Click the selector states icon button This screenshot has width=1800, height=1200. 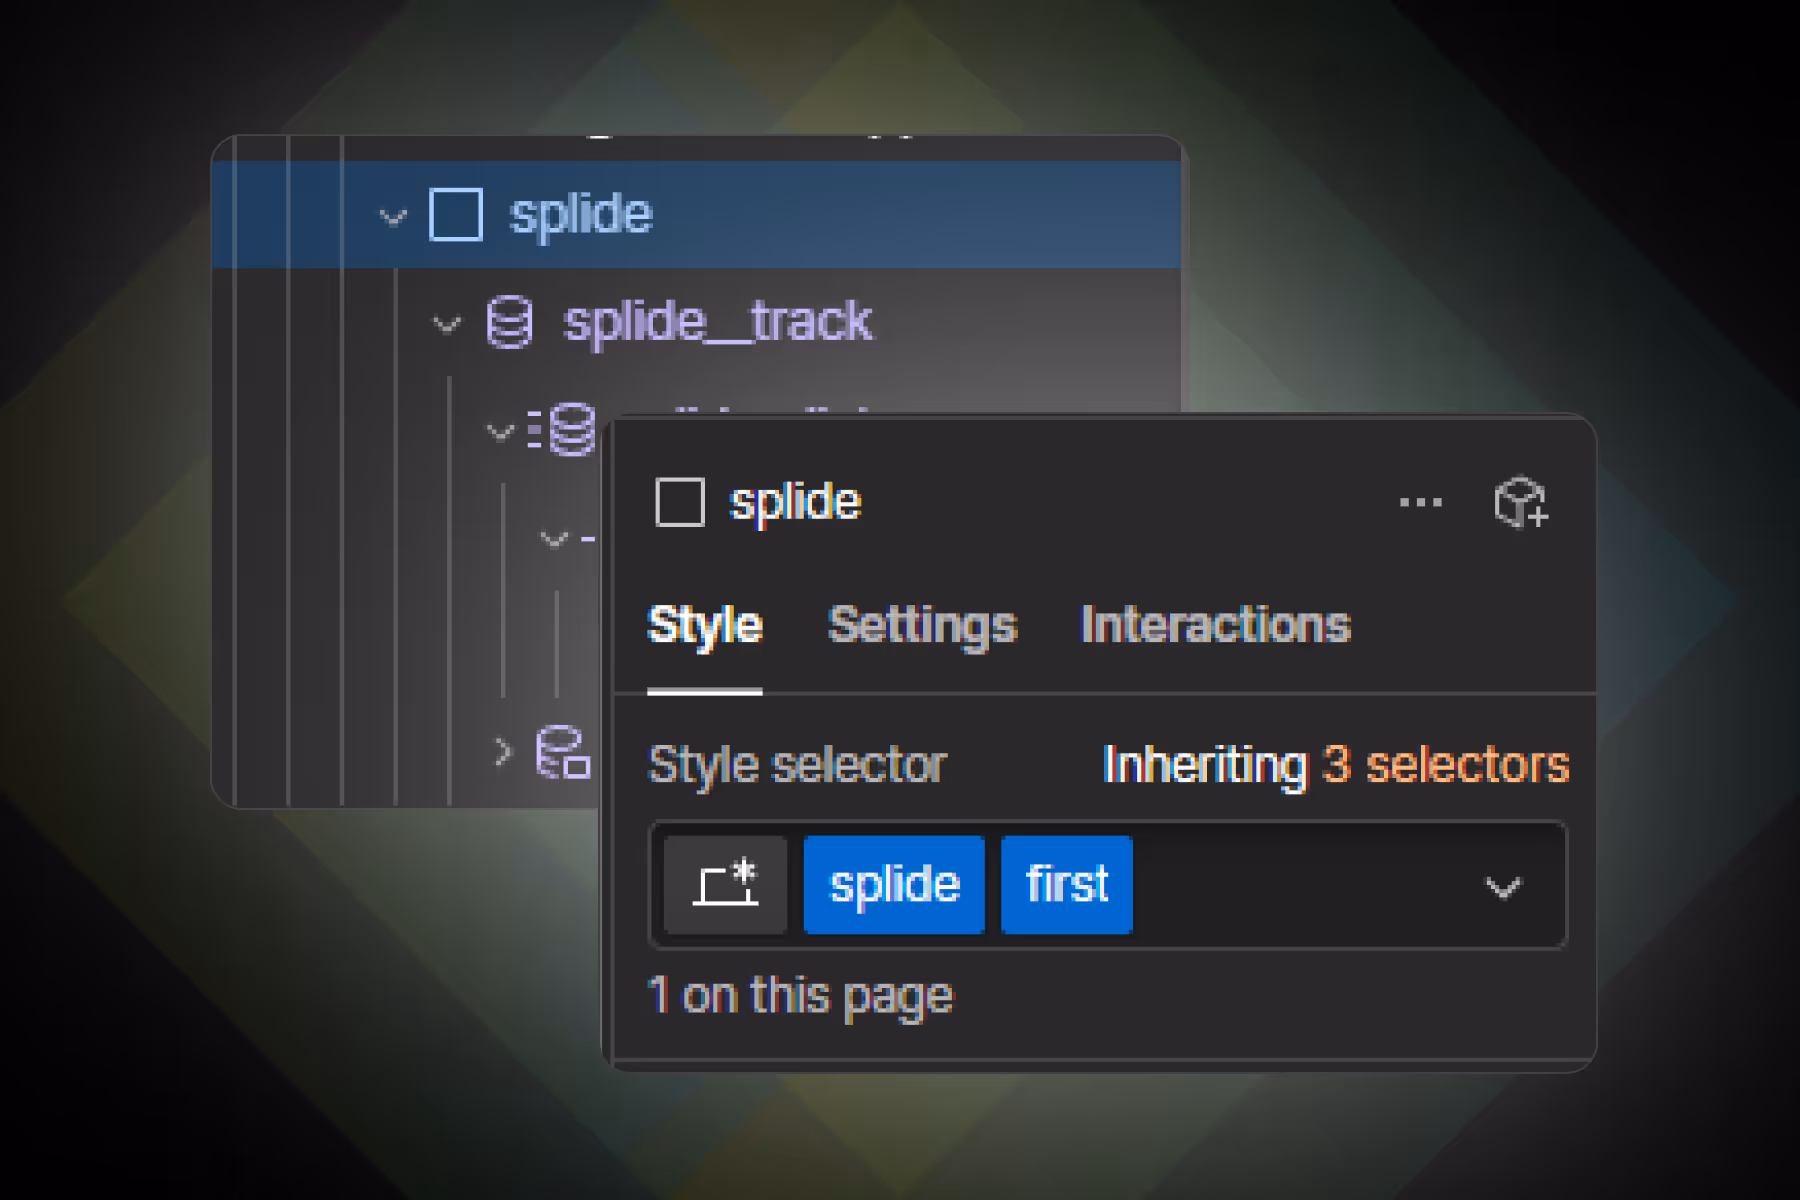pos(726,886)
